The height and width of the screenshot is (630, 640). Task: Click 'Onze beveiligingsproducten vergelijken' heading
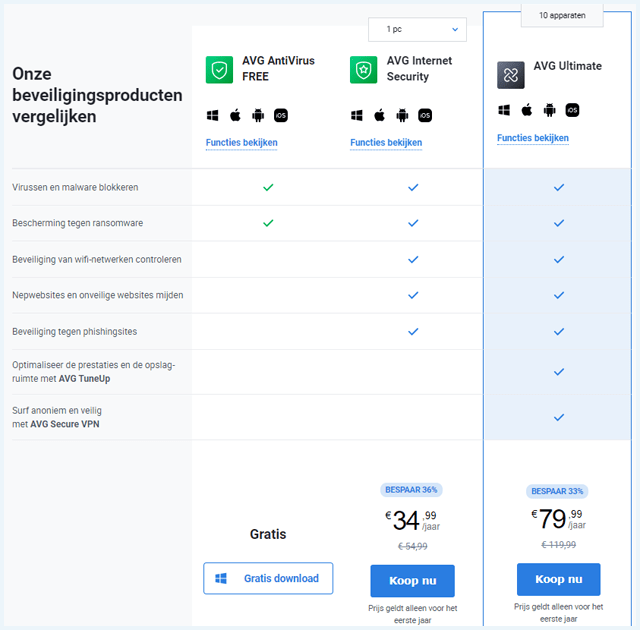coord(97,95)
